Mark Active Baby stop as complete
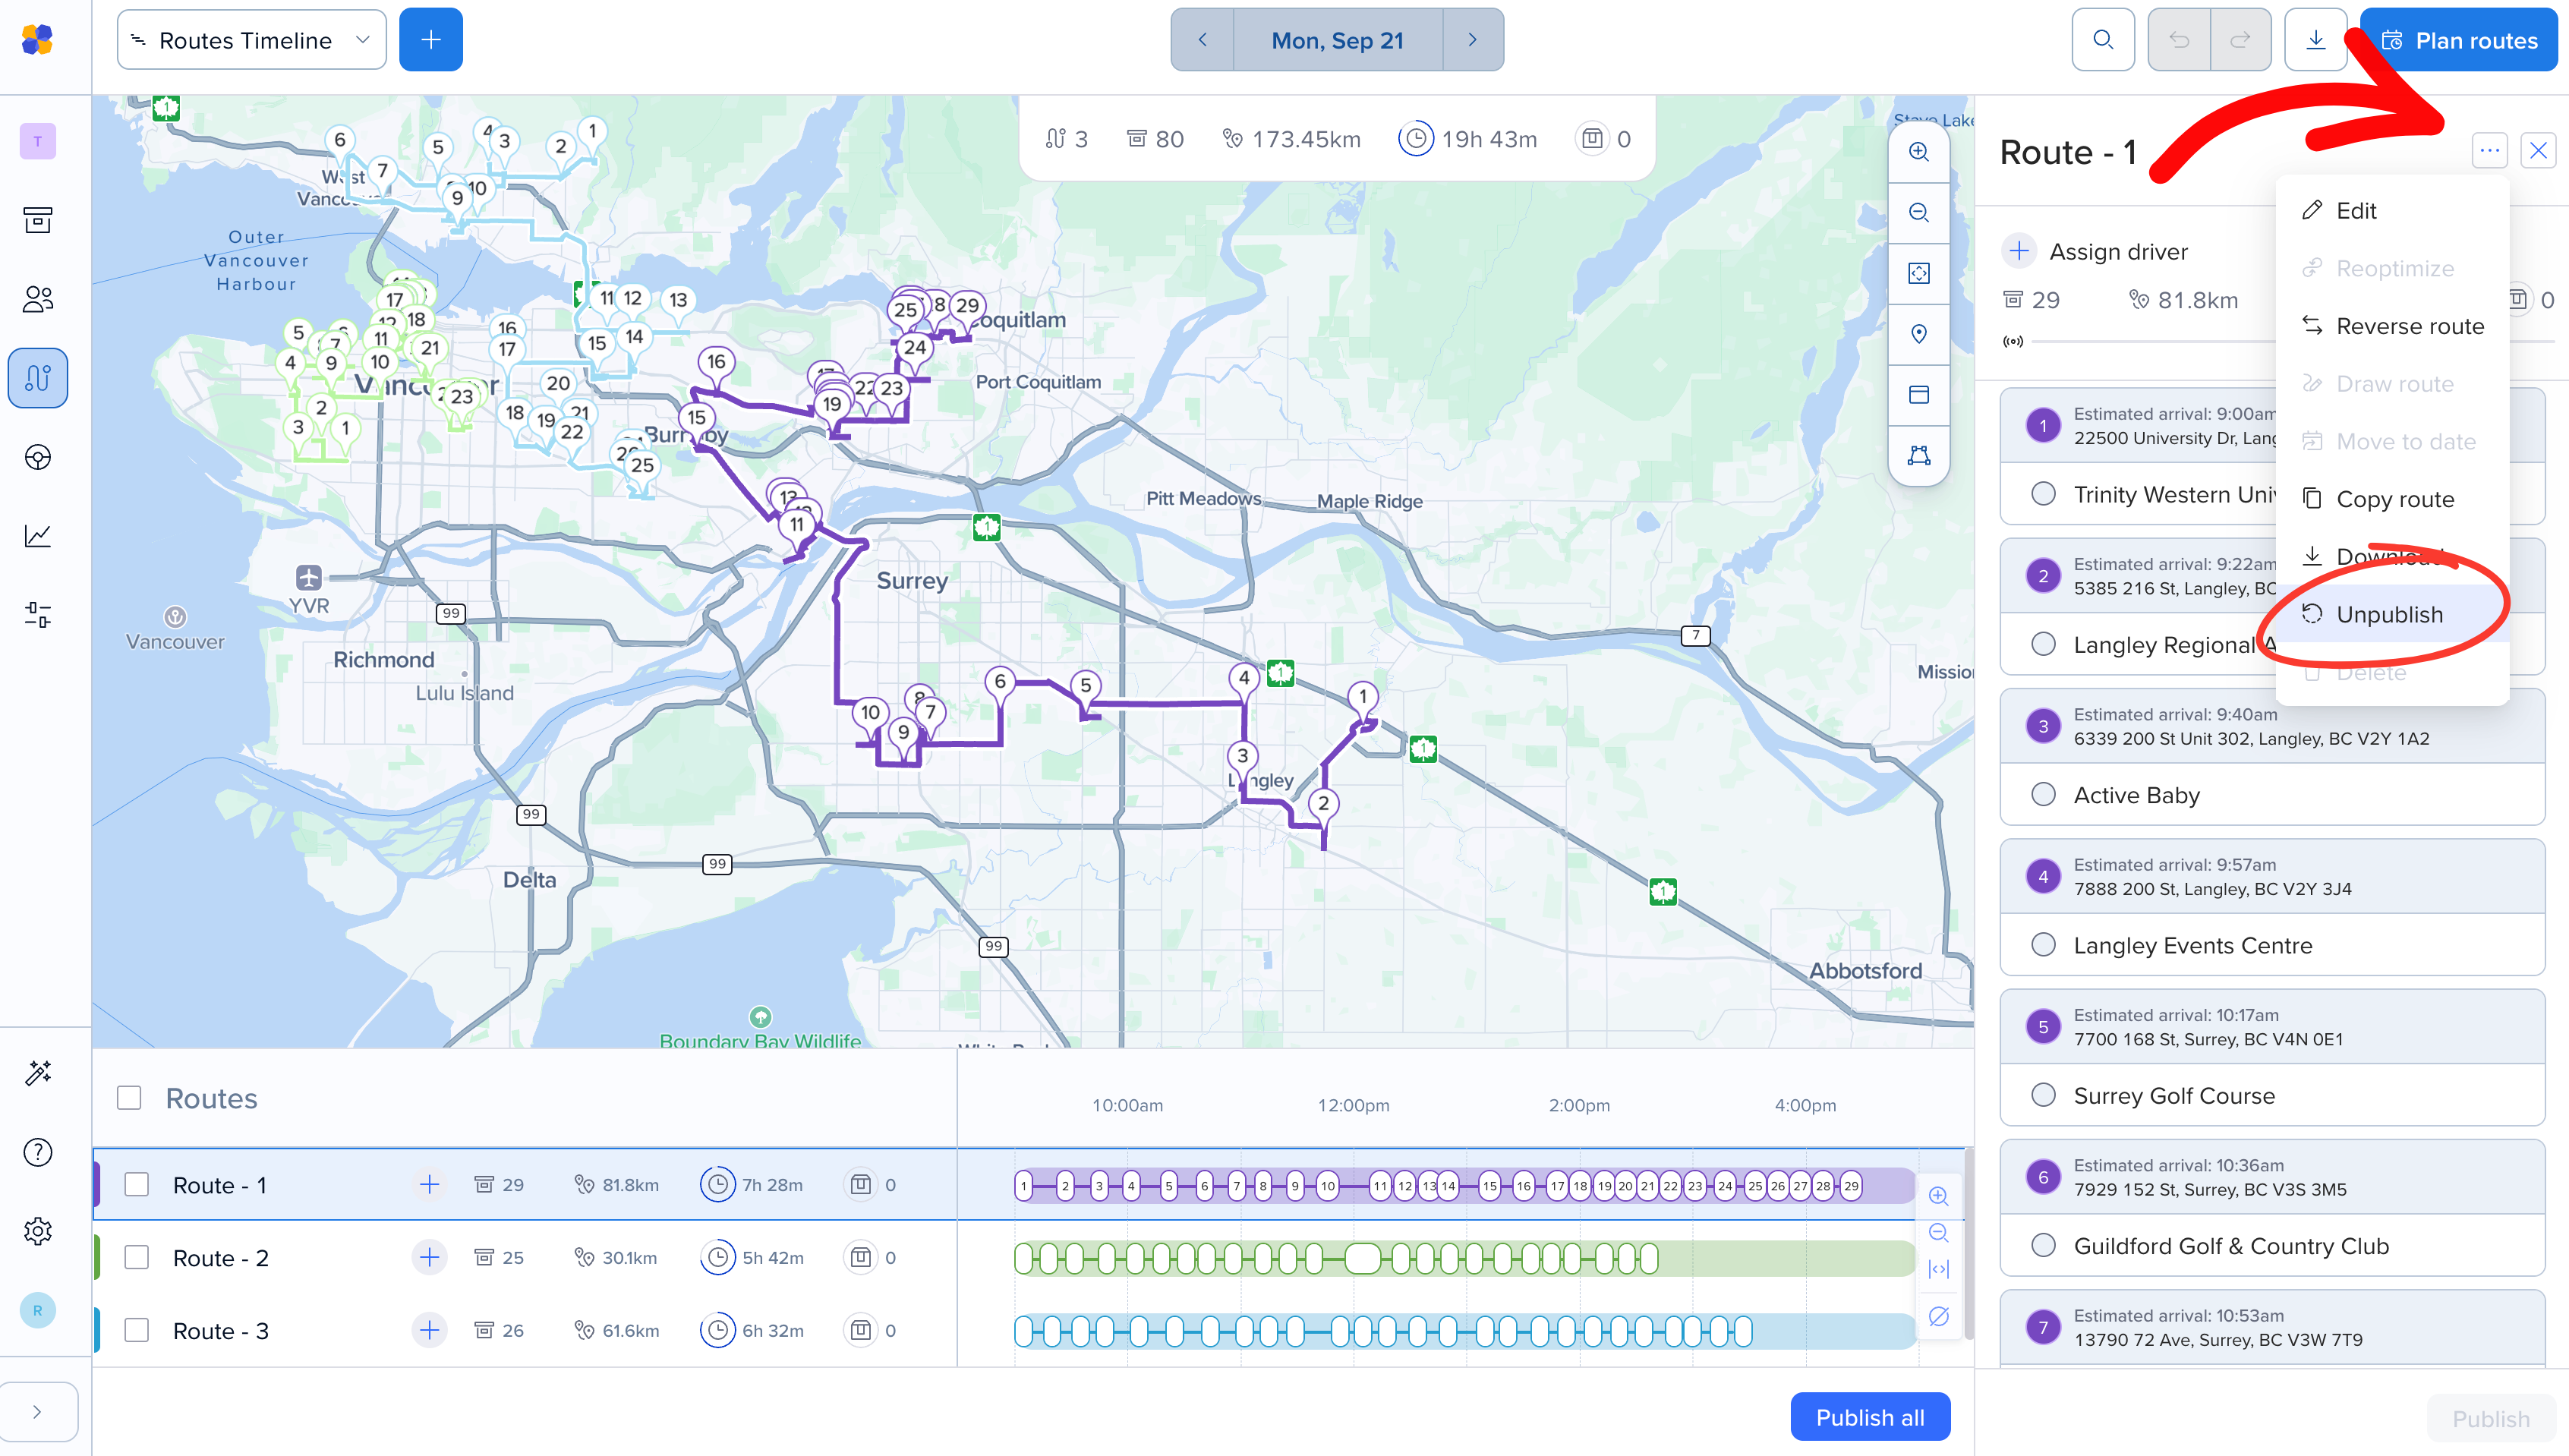The image size is (2569, 1456). [x=2043, y=795]
